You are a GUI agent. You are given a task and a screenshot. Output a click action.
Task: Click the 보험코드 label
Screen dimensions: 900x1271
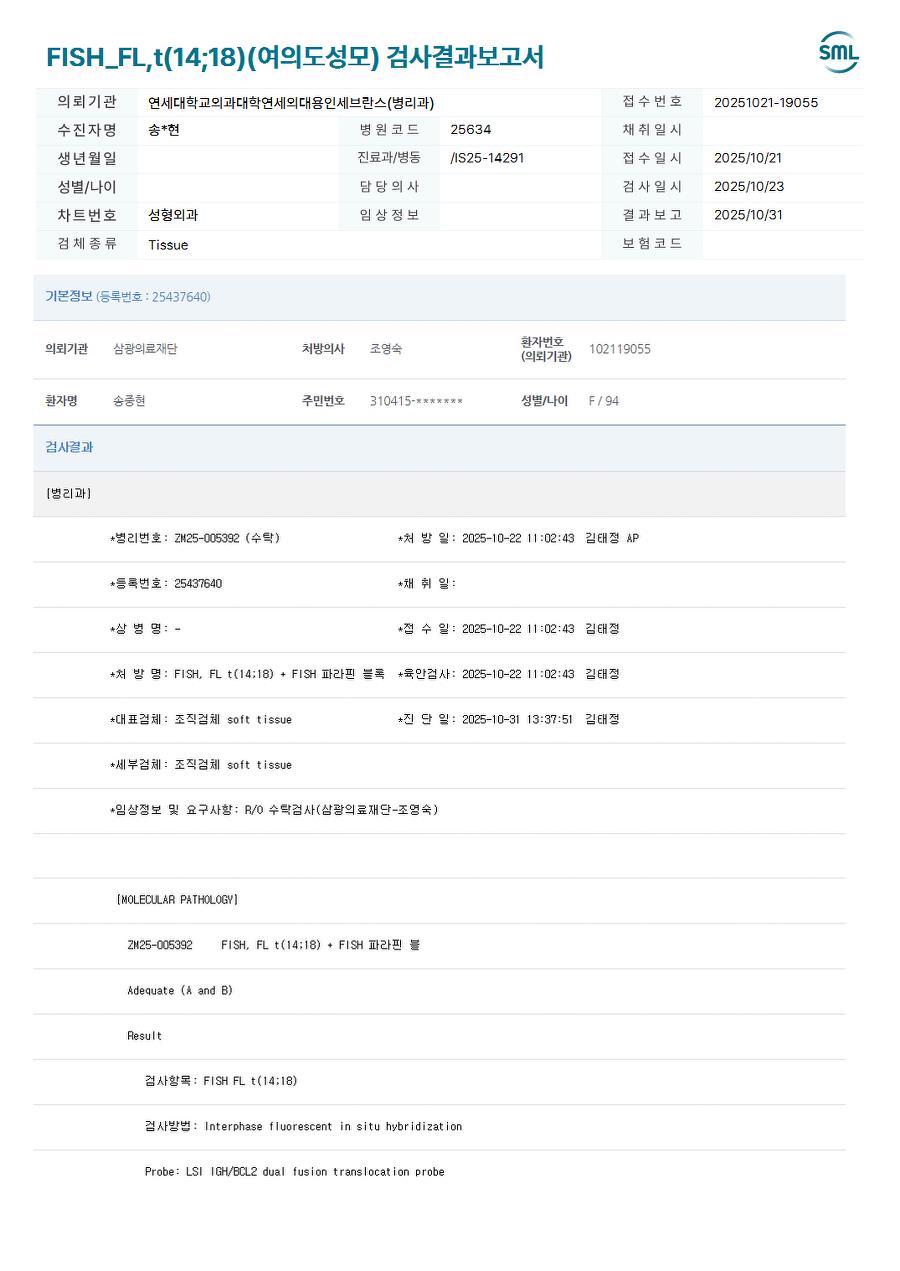click(x=652, y=244)
